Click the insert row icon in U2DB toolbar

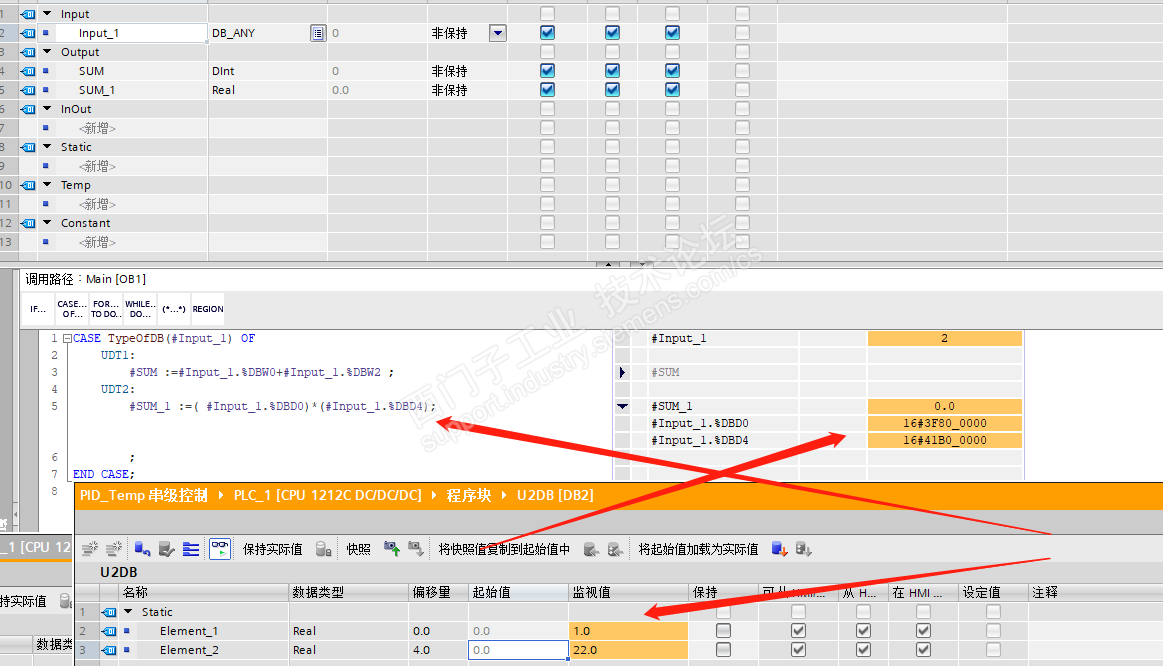click(x=90, y=549)
